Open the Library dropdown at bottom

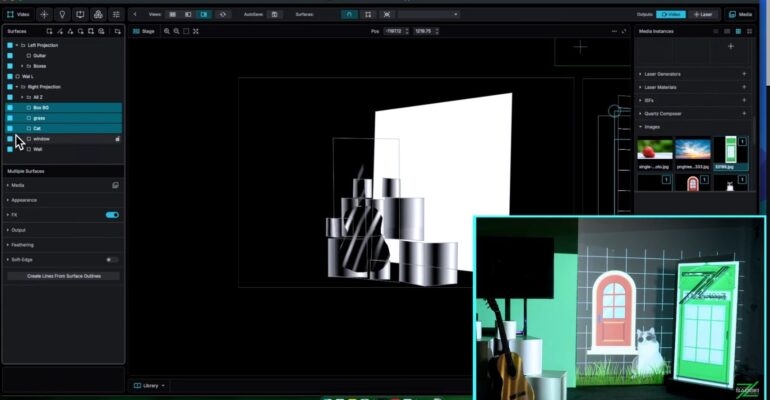(x=149, y=386)
